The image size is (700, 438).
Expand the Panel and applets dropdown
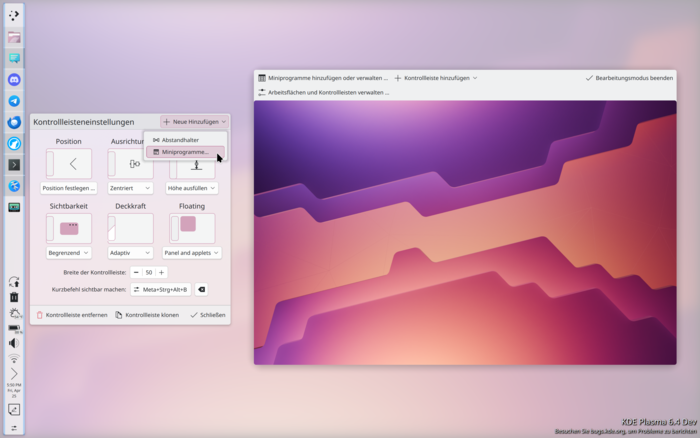(192, 253)
